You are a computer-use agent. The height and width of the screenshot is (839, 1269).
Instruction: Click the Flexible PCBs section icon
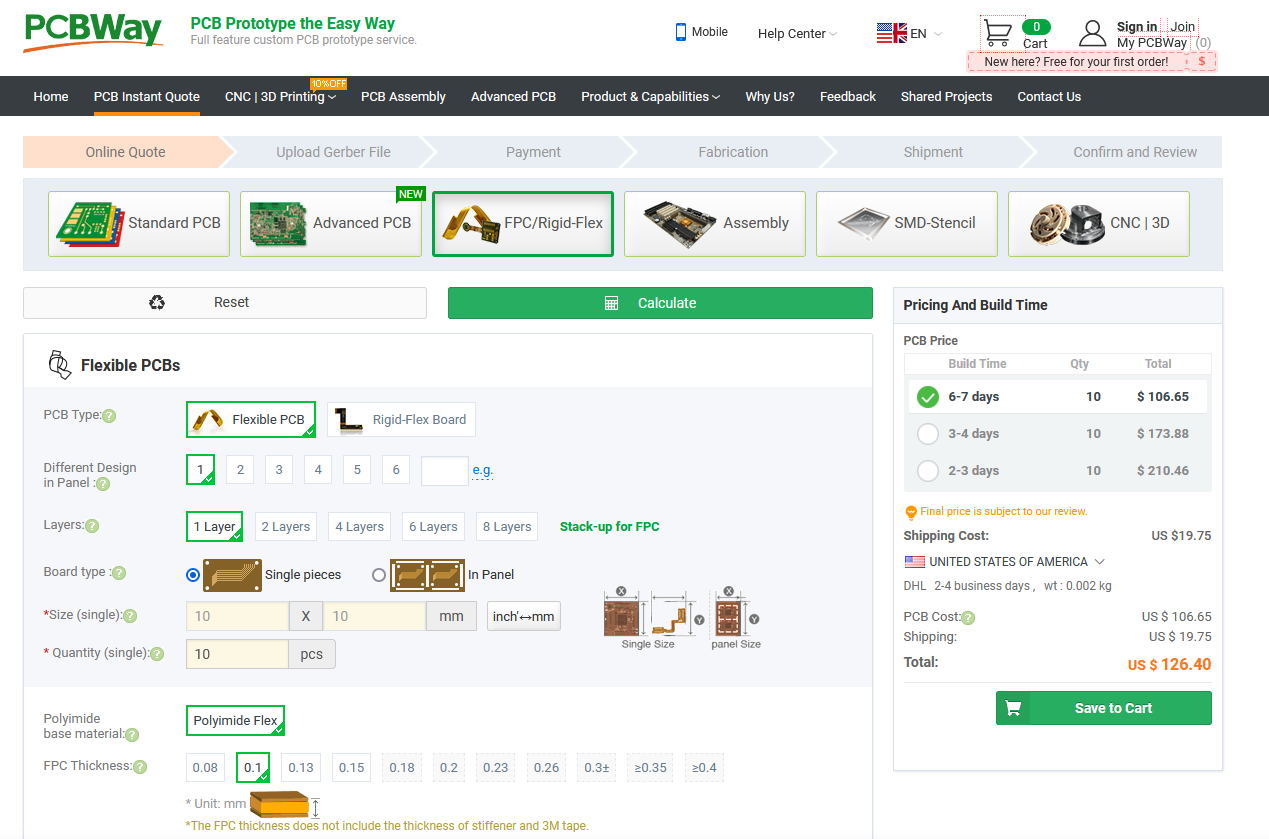(x=59, y=365)
